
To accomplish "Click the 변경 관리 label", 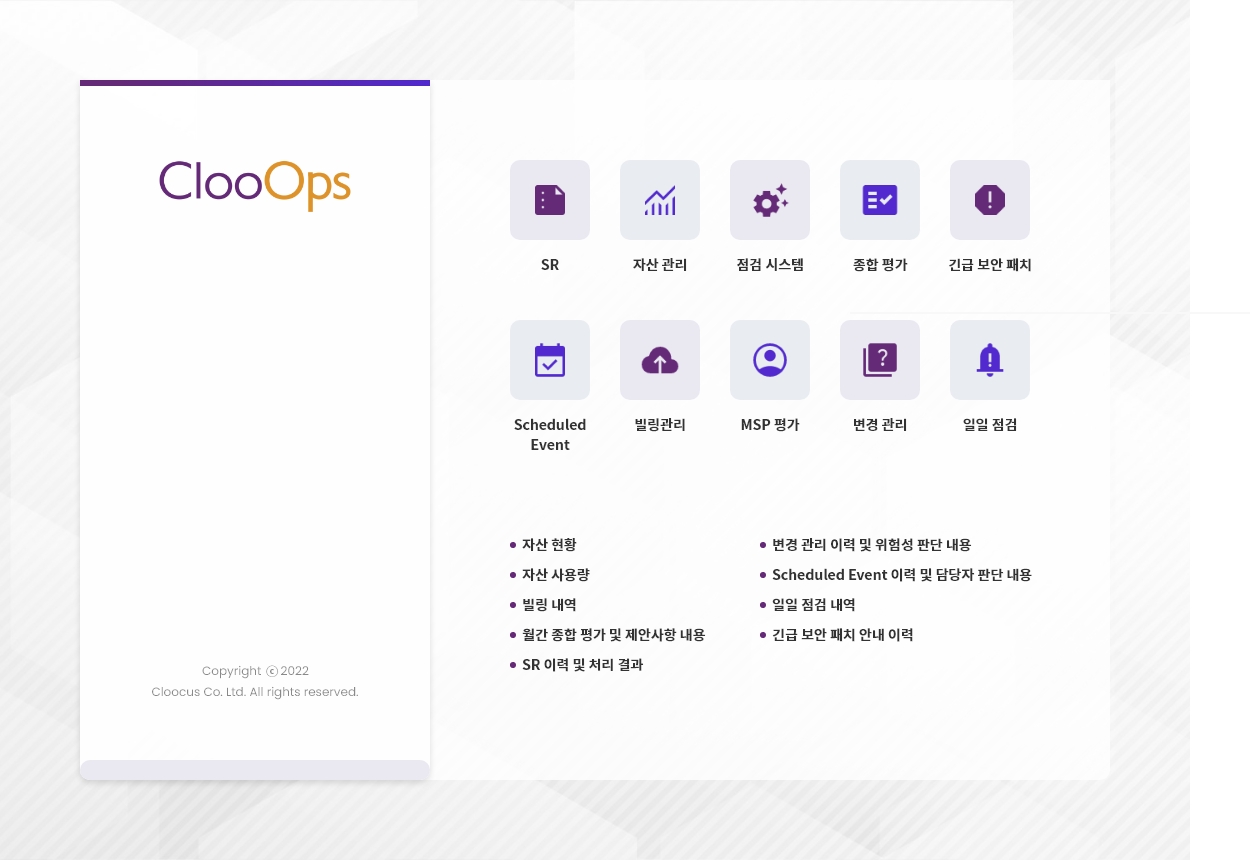I will click(880, 425).
